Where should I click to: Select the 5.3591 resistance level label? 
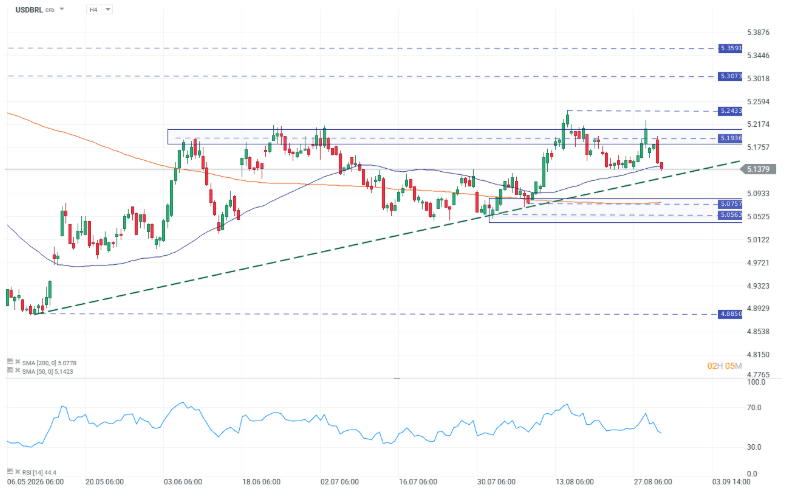(730, 49)
